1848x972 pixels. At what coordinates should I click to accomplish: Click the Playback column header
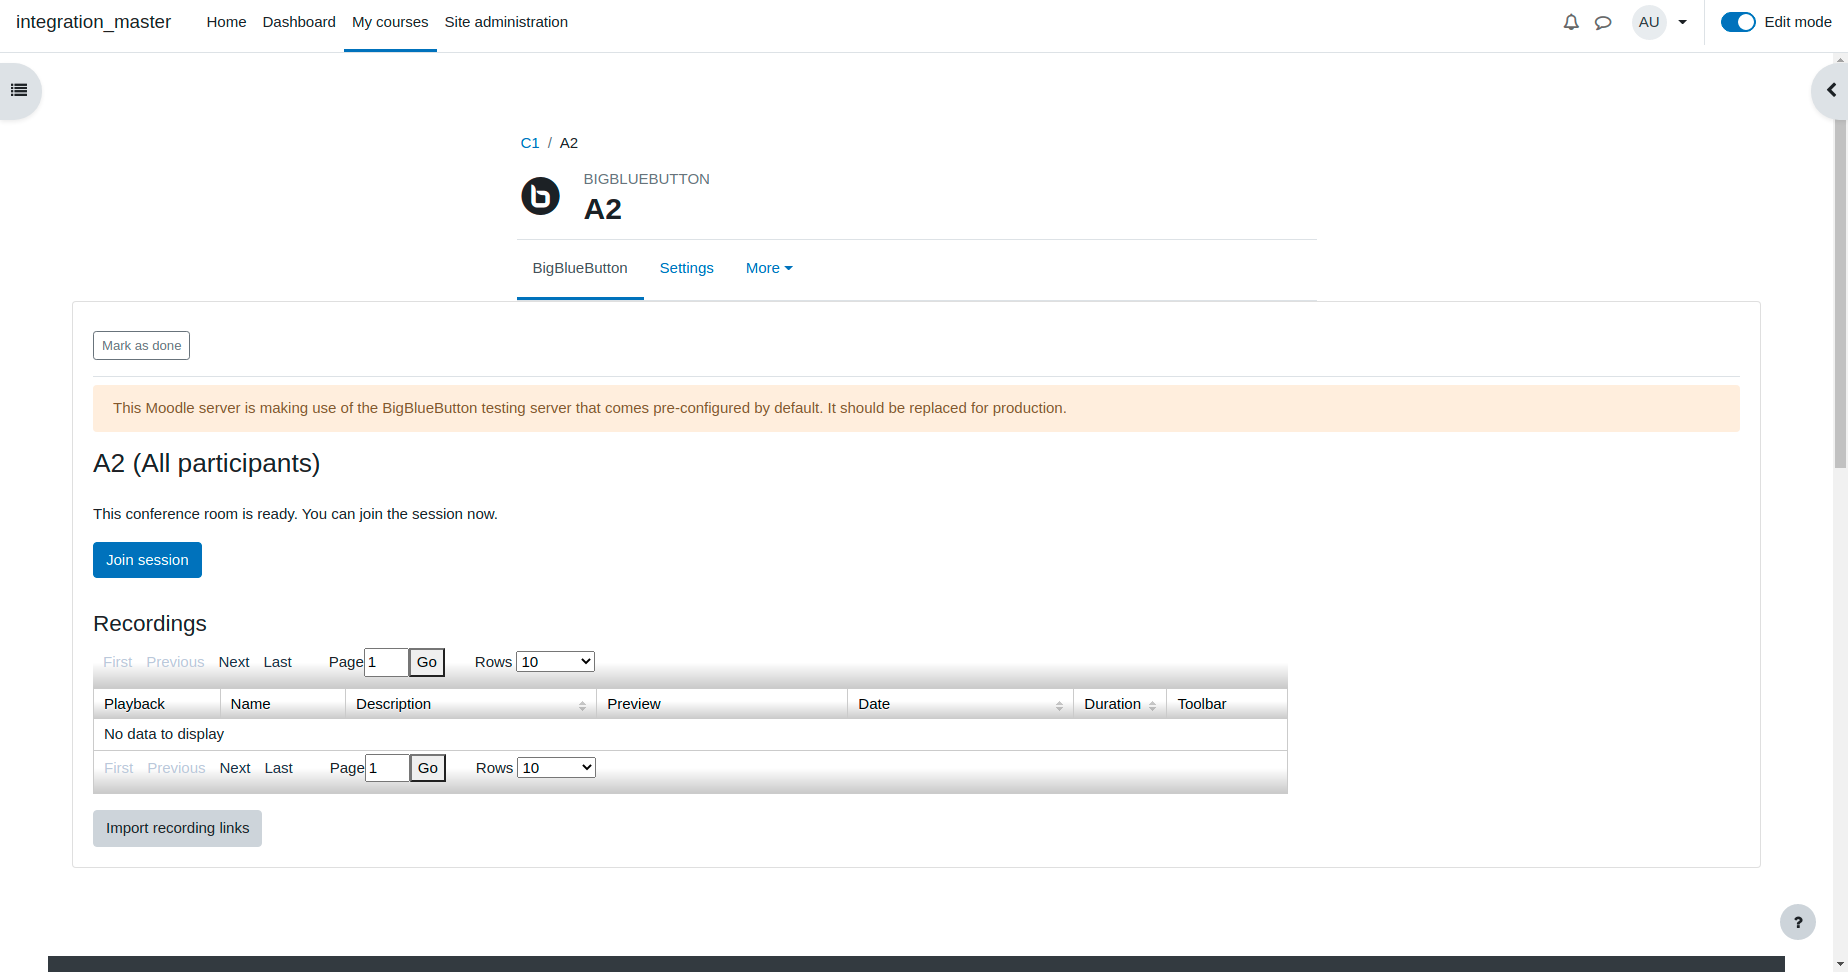[156, 704]
